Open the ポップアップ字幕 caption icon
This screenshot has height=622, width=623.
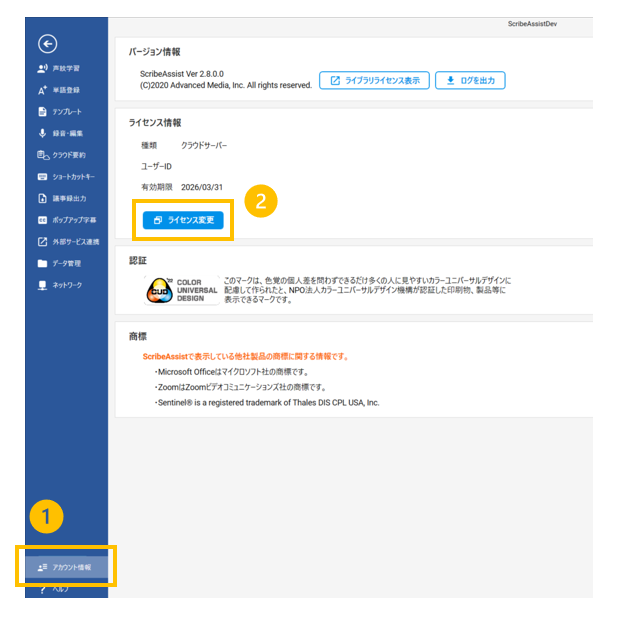(x=42, y=220)
